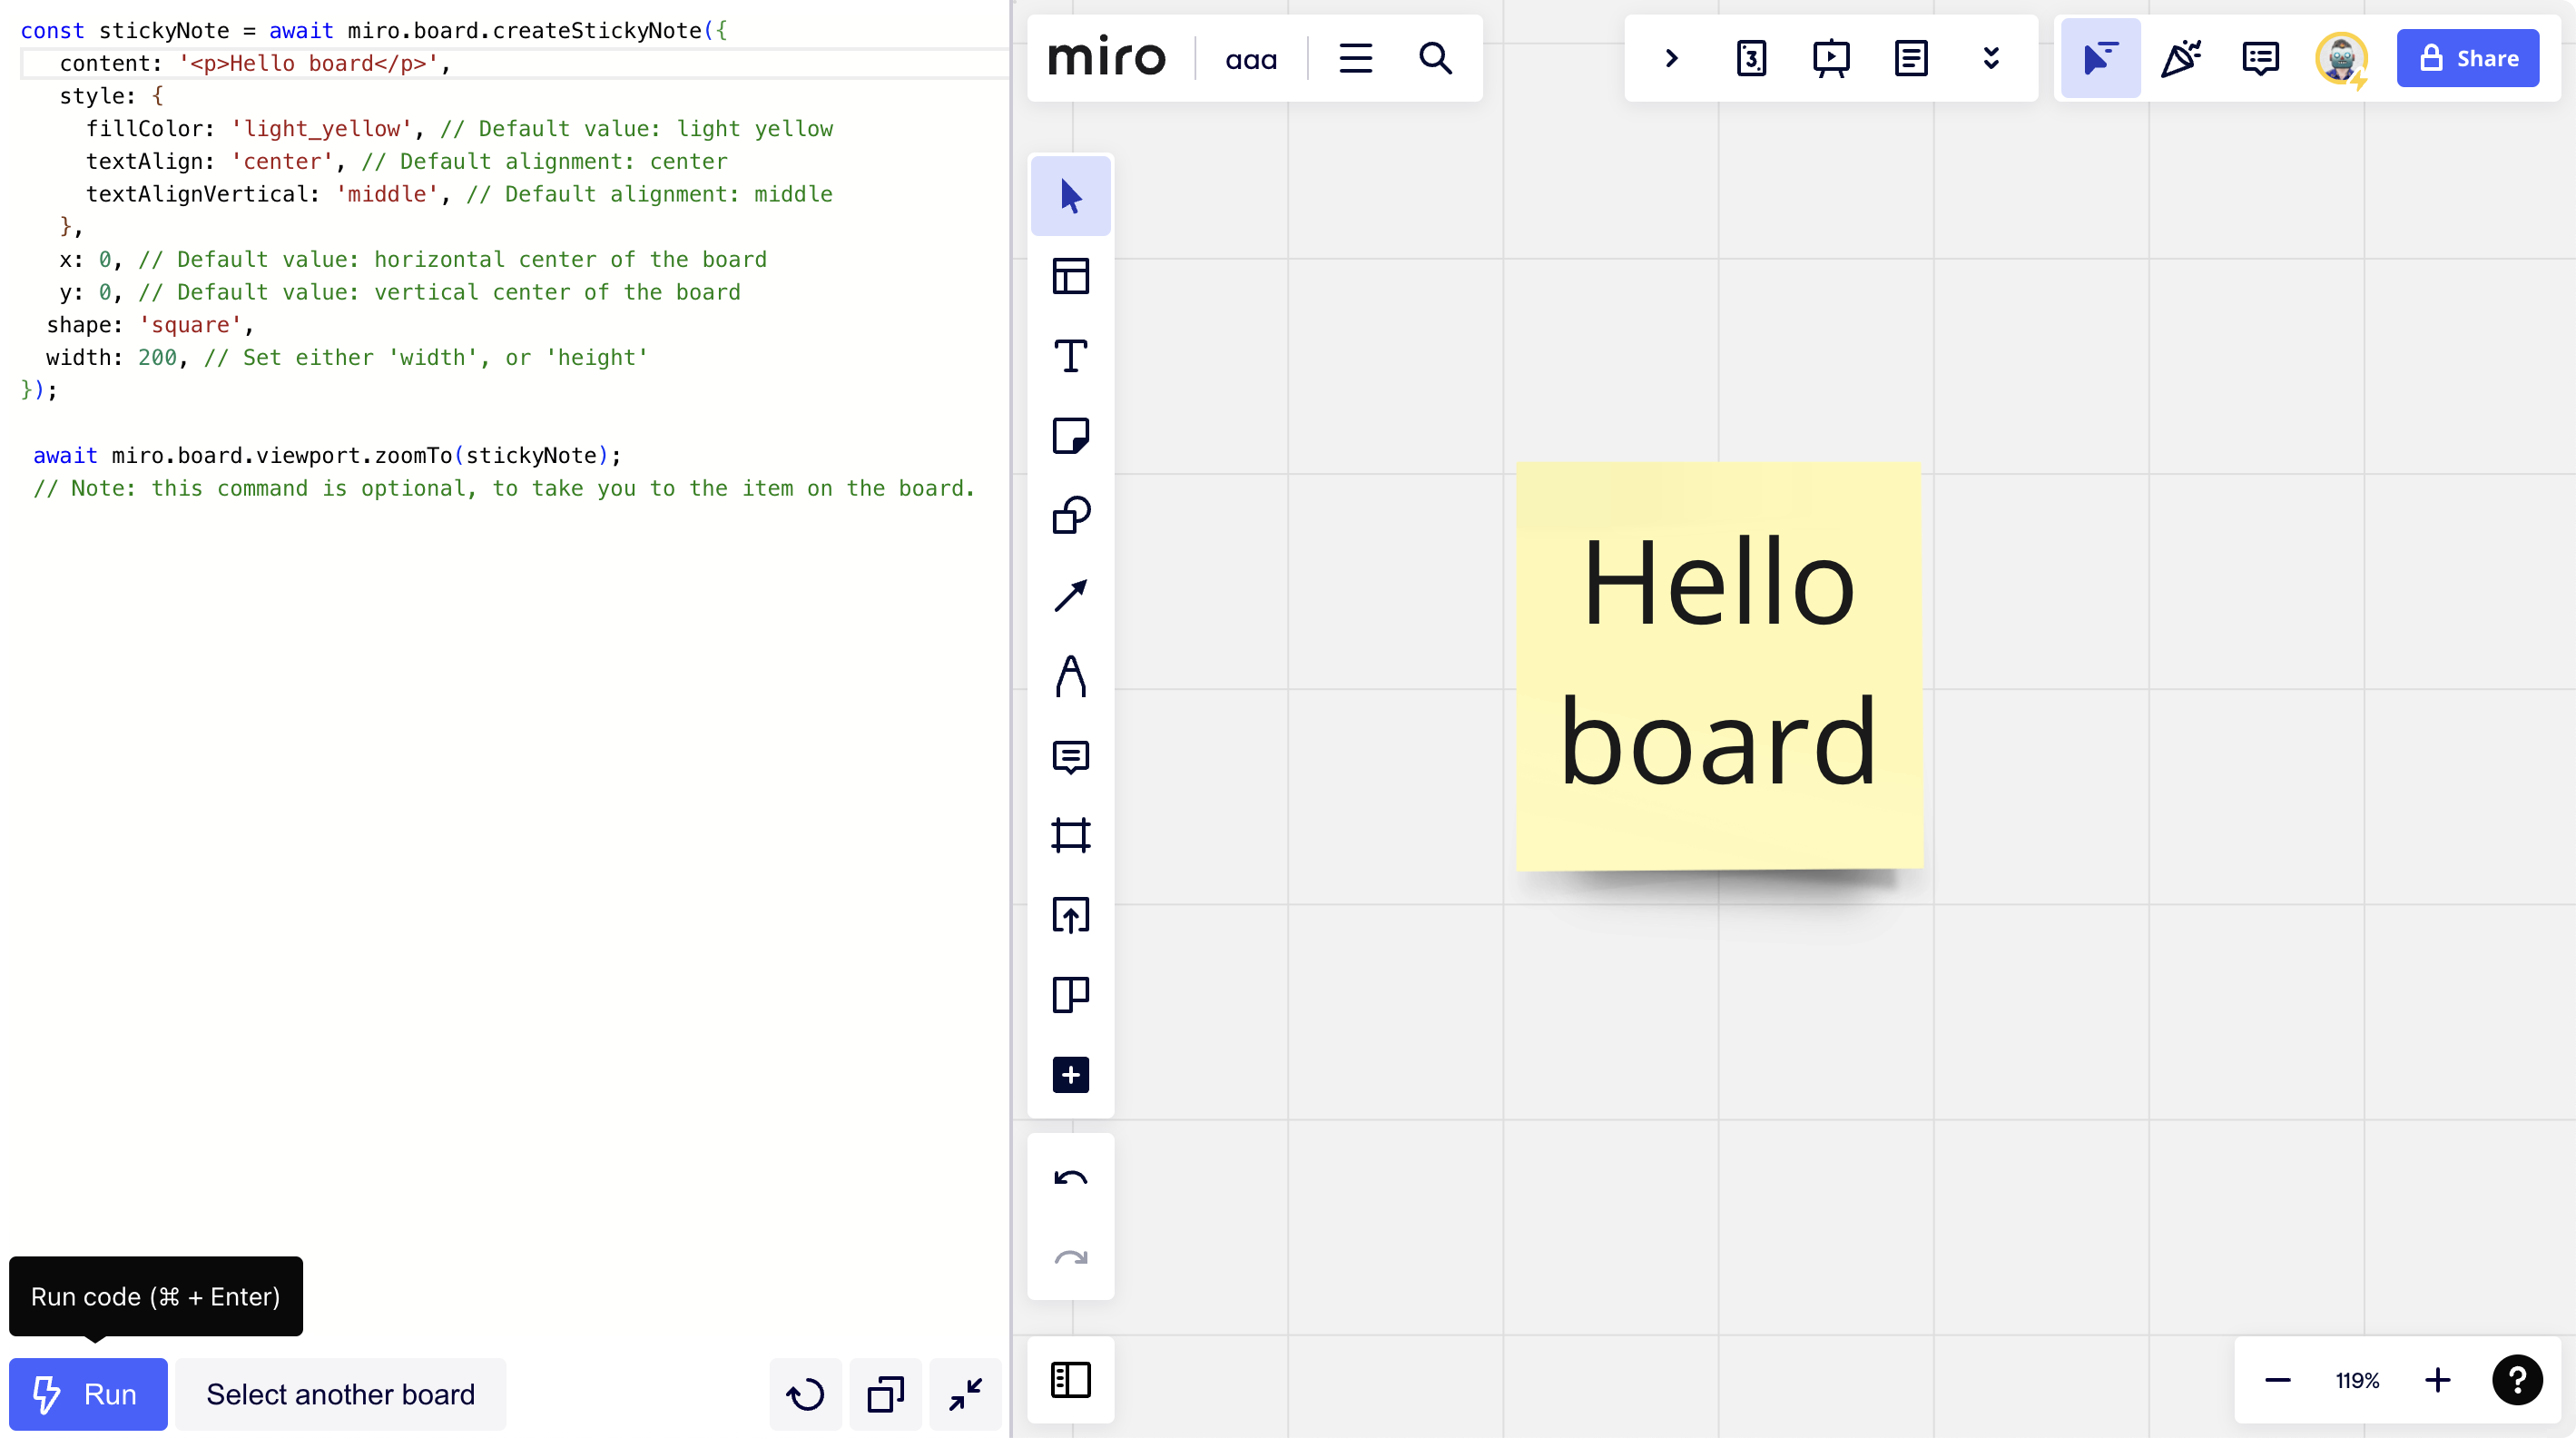Expand more apps double chevron
Image resolution: width=2576 pixels, height=1438 pixels.
coord(1991,58)
